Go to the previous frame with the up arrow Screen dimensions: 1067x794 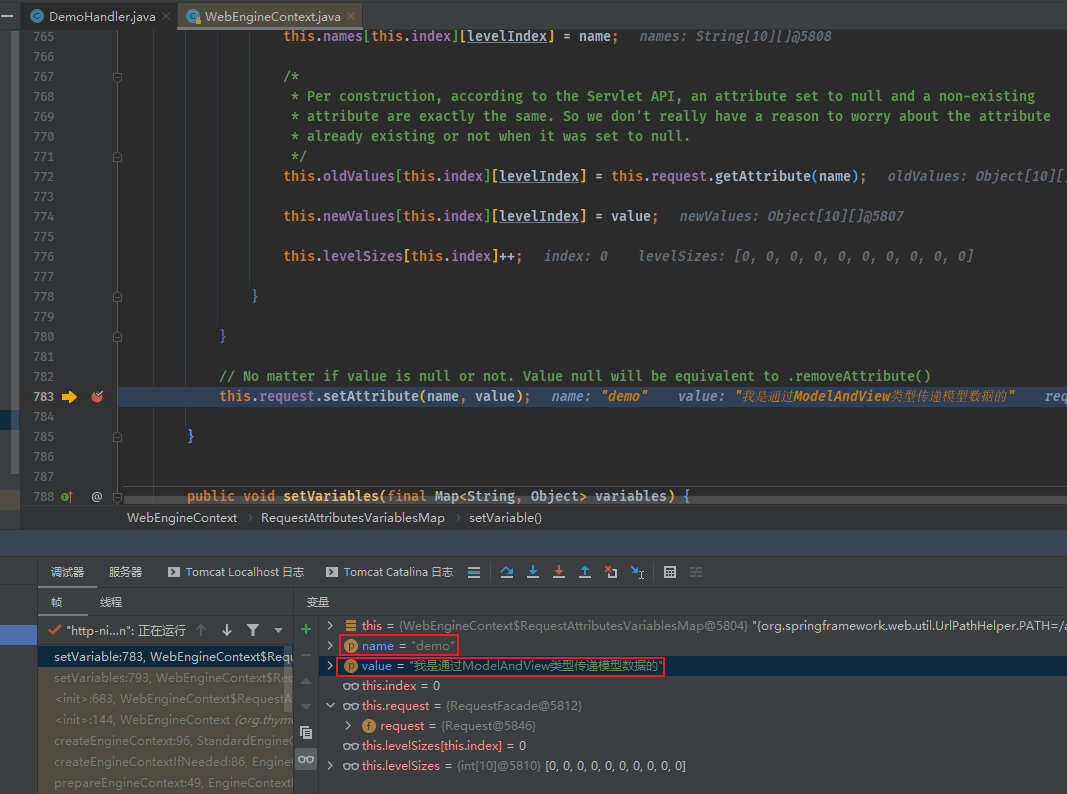(201, 630)
